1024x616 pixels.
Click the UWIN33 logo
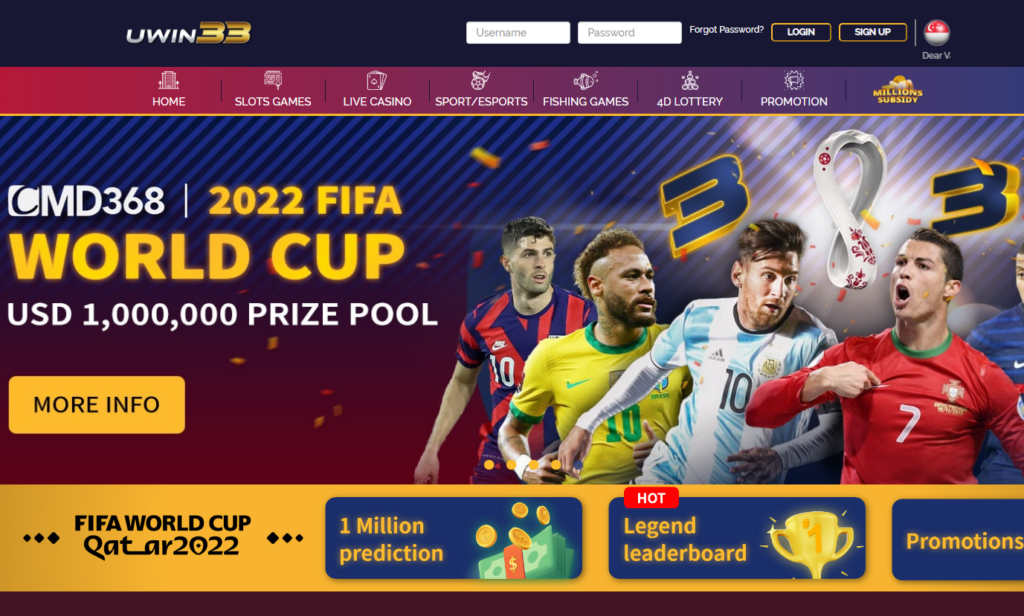click(x=188, y=33)
